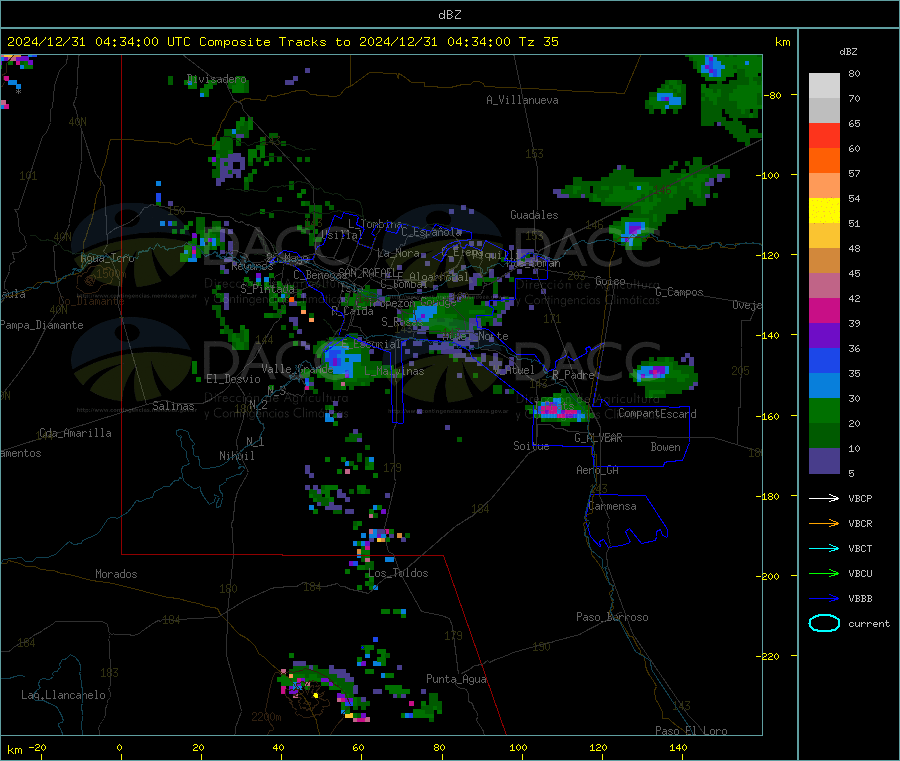Click the dBZ title at top
The height and width of the screenshot is (761, 900).
pyautogui.click(x=449, y=15)
